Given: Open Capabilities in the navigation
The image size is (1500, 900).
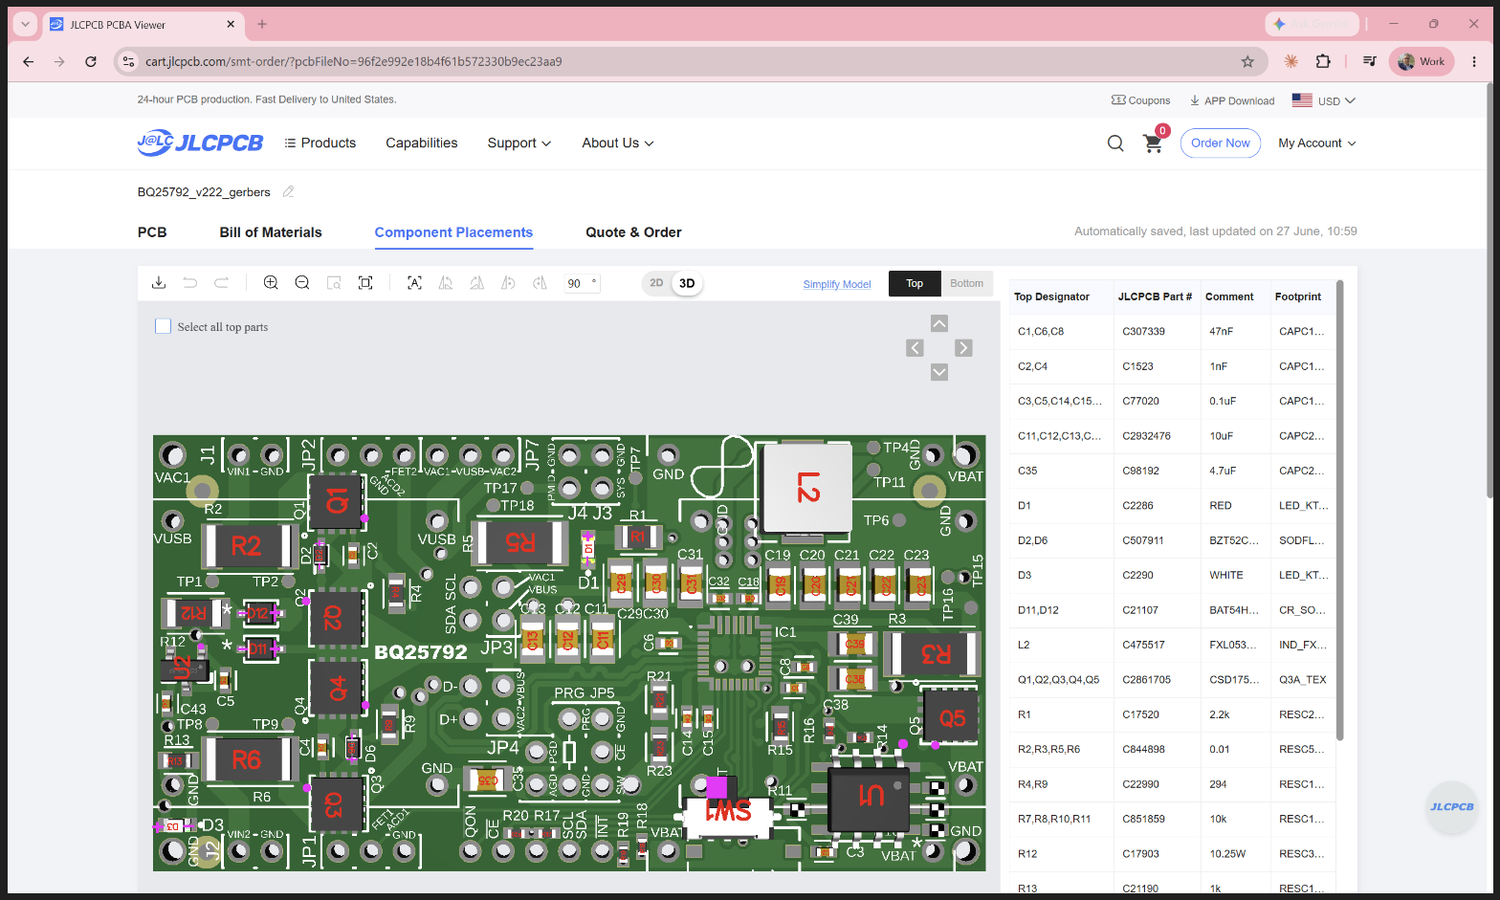Looking at the screenshot, I should (x=422, y=143).
